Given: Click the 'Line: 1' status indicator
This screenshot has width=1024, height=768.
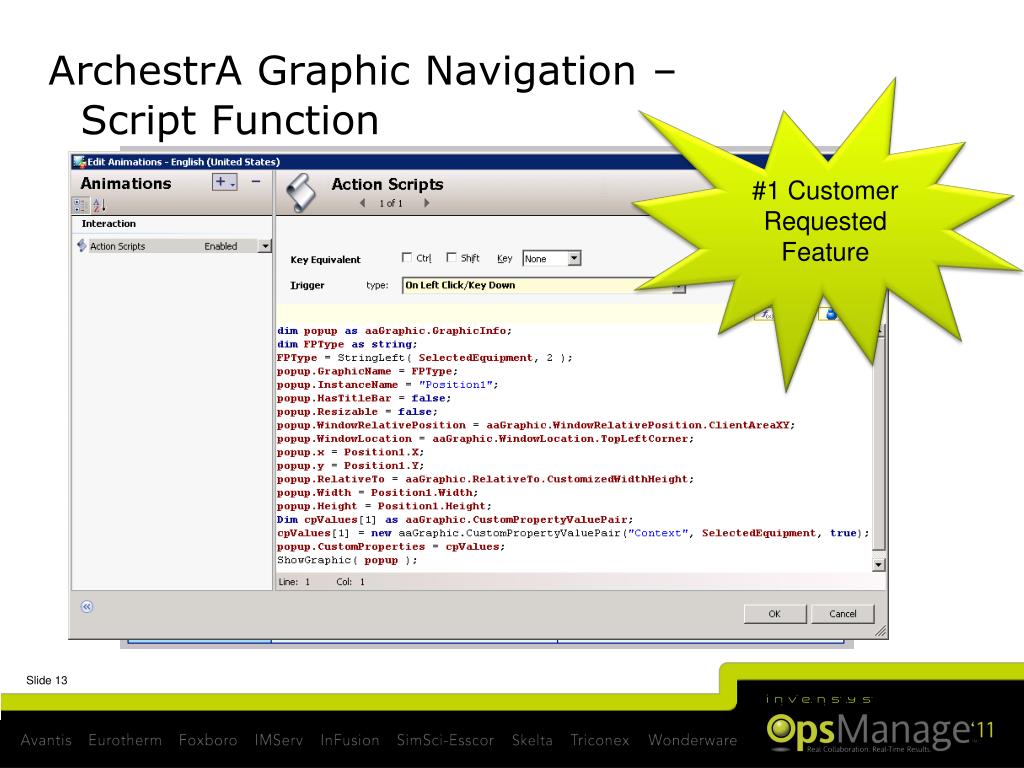Looking at the screenshot, I should [295, 581].
